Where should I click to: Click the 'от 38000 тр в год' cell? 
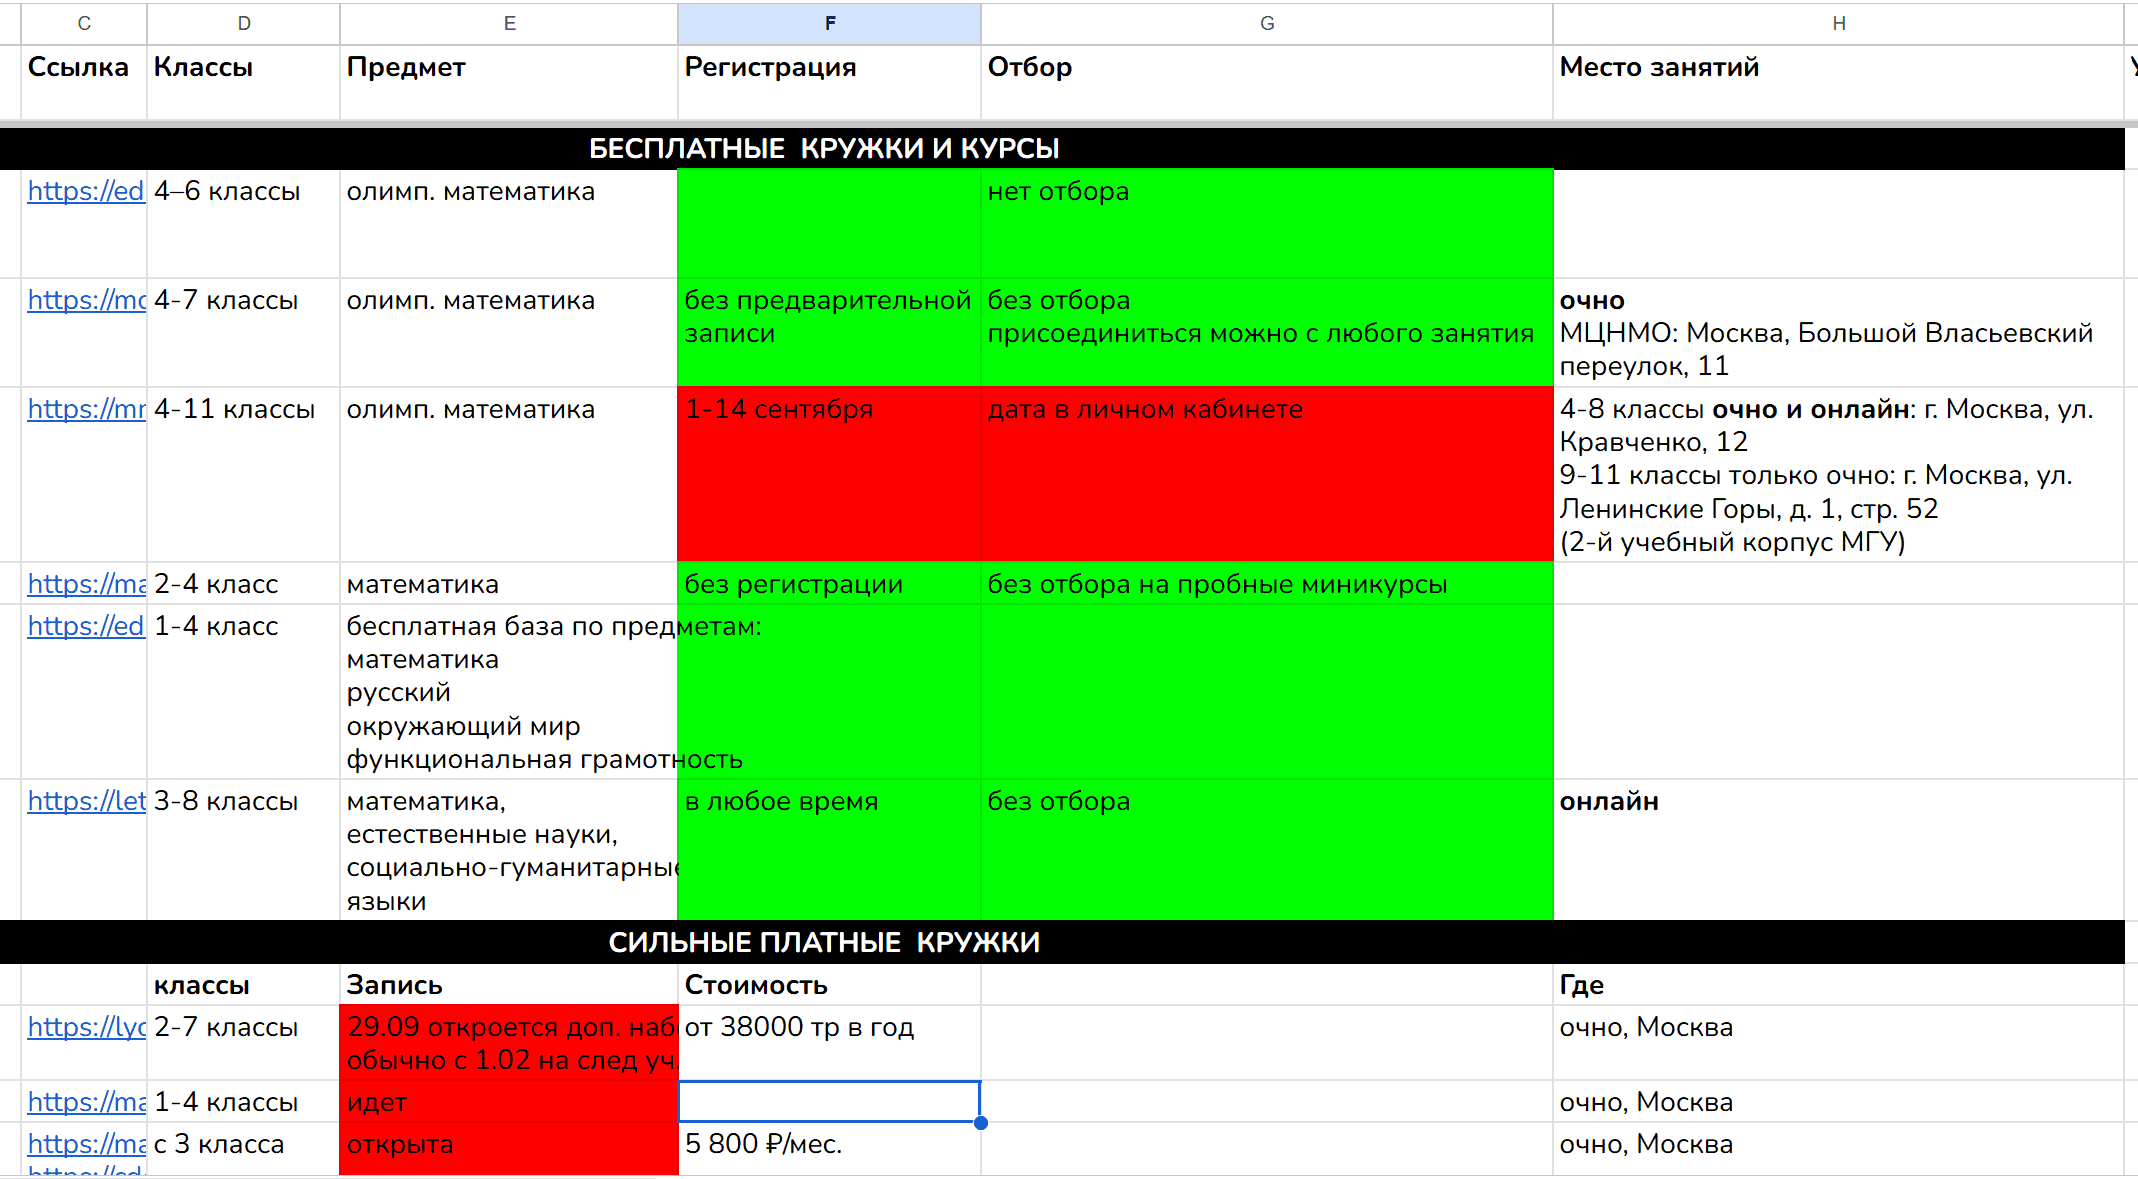(830, 1042)
